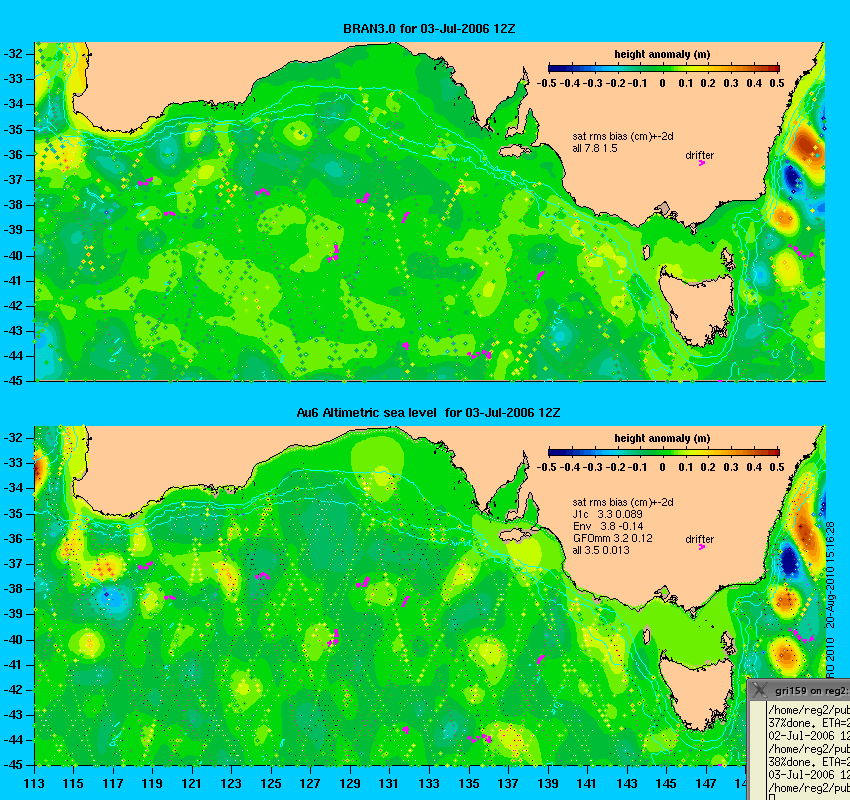Click 'BRAN3.0 for 03-Jul-2006 12Z' plot title
850x800 pixels.
click(x=429, y=29)
